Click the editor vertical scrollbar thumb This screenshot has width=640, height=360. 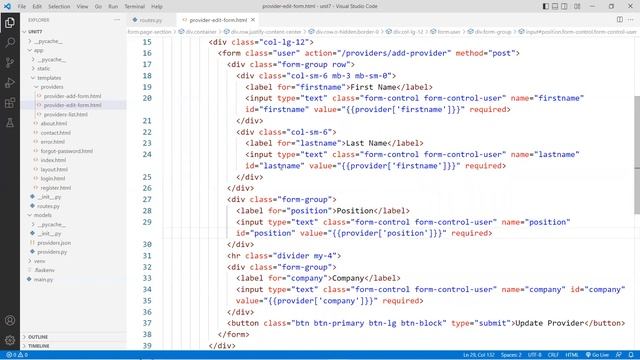(x=637, y=154)
